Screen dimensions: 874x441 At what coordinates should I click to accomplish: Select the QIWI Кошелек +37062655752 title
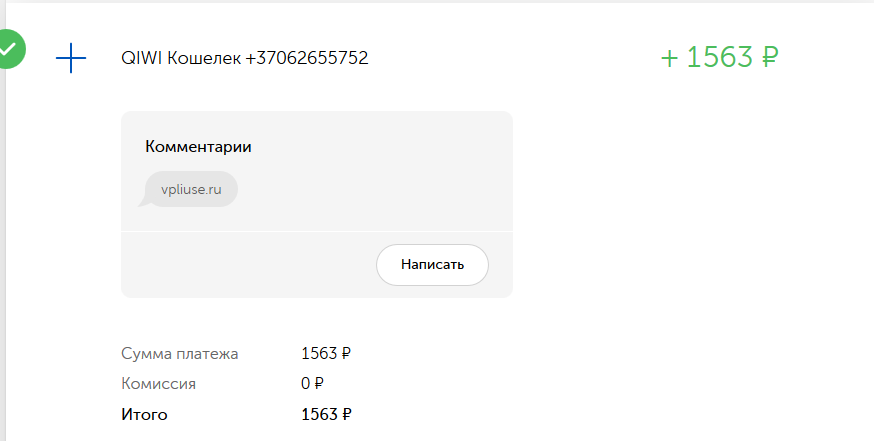[x=245, y=58]
